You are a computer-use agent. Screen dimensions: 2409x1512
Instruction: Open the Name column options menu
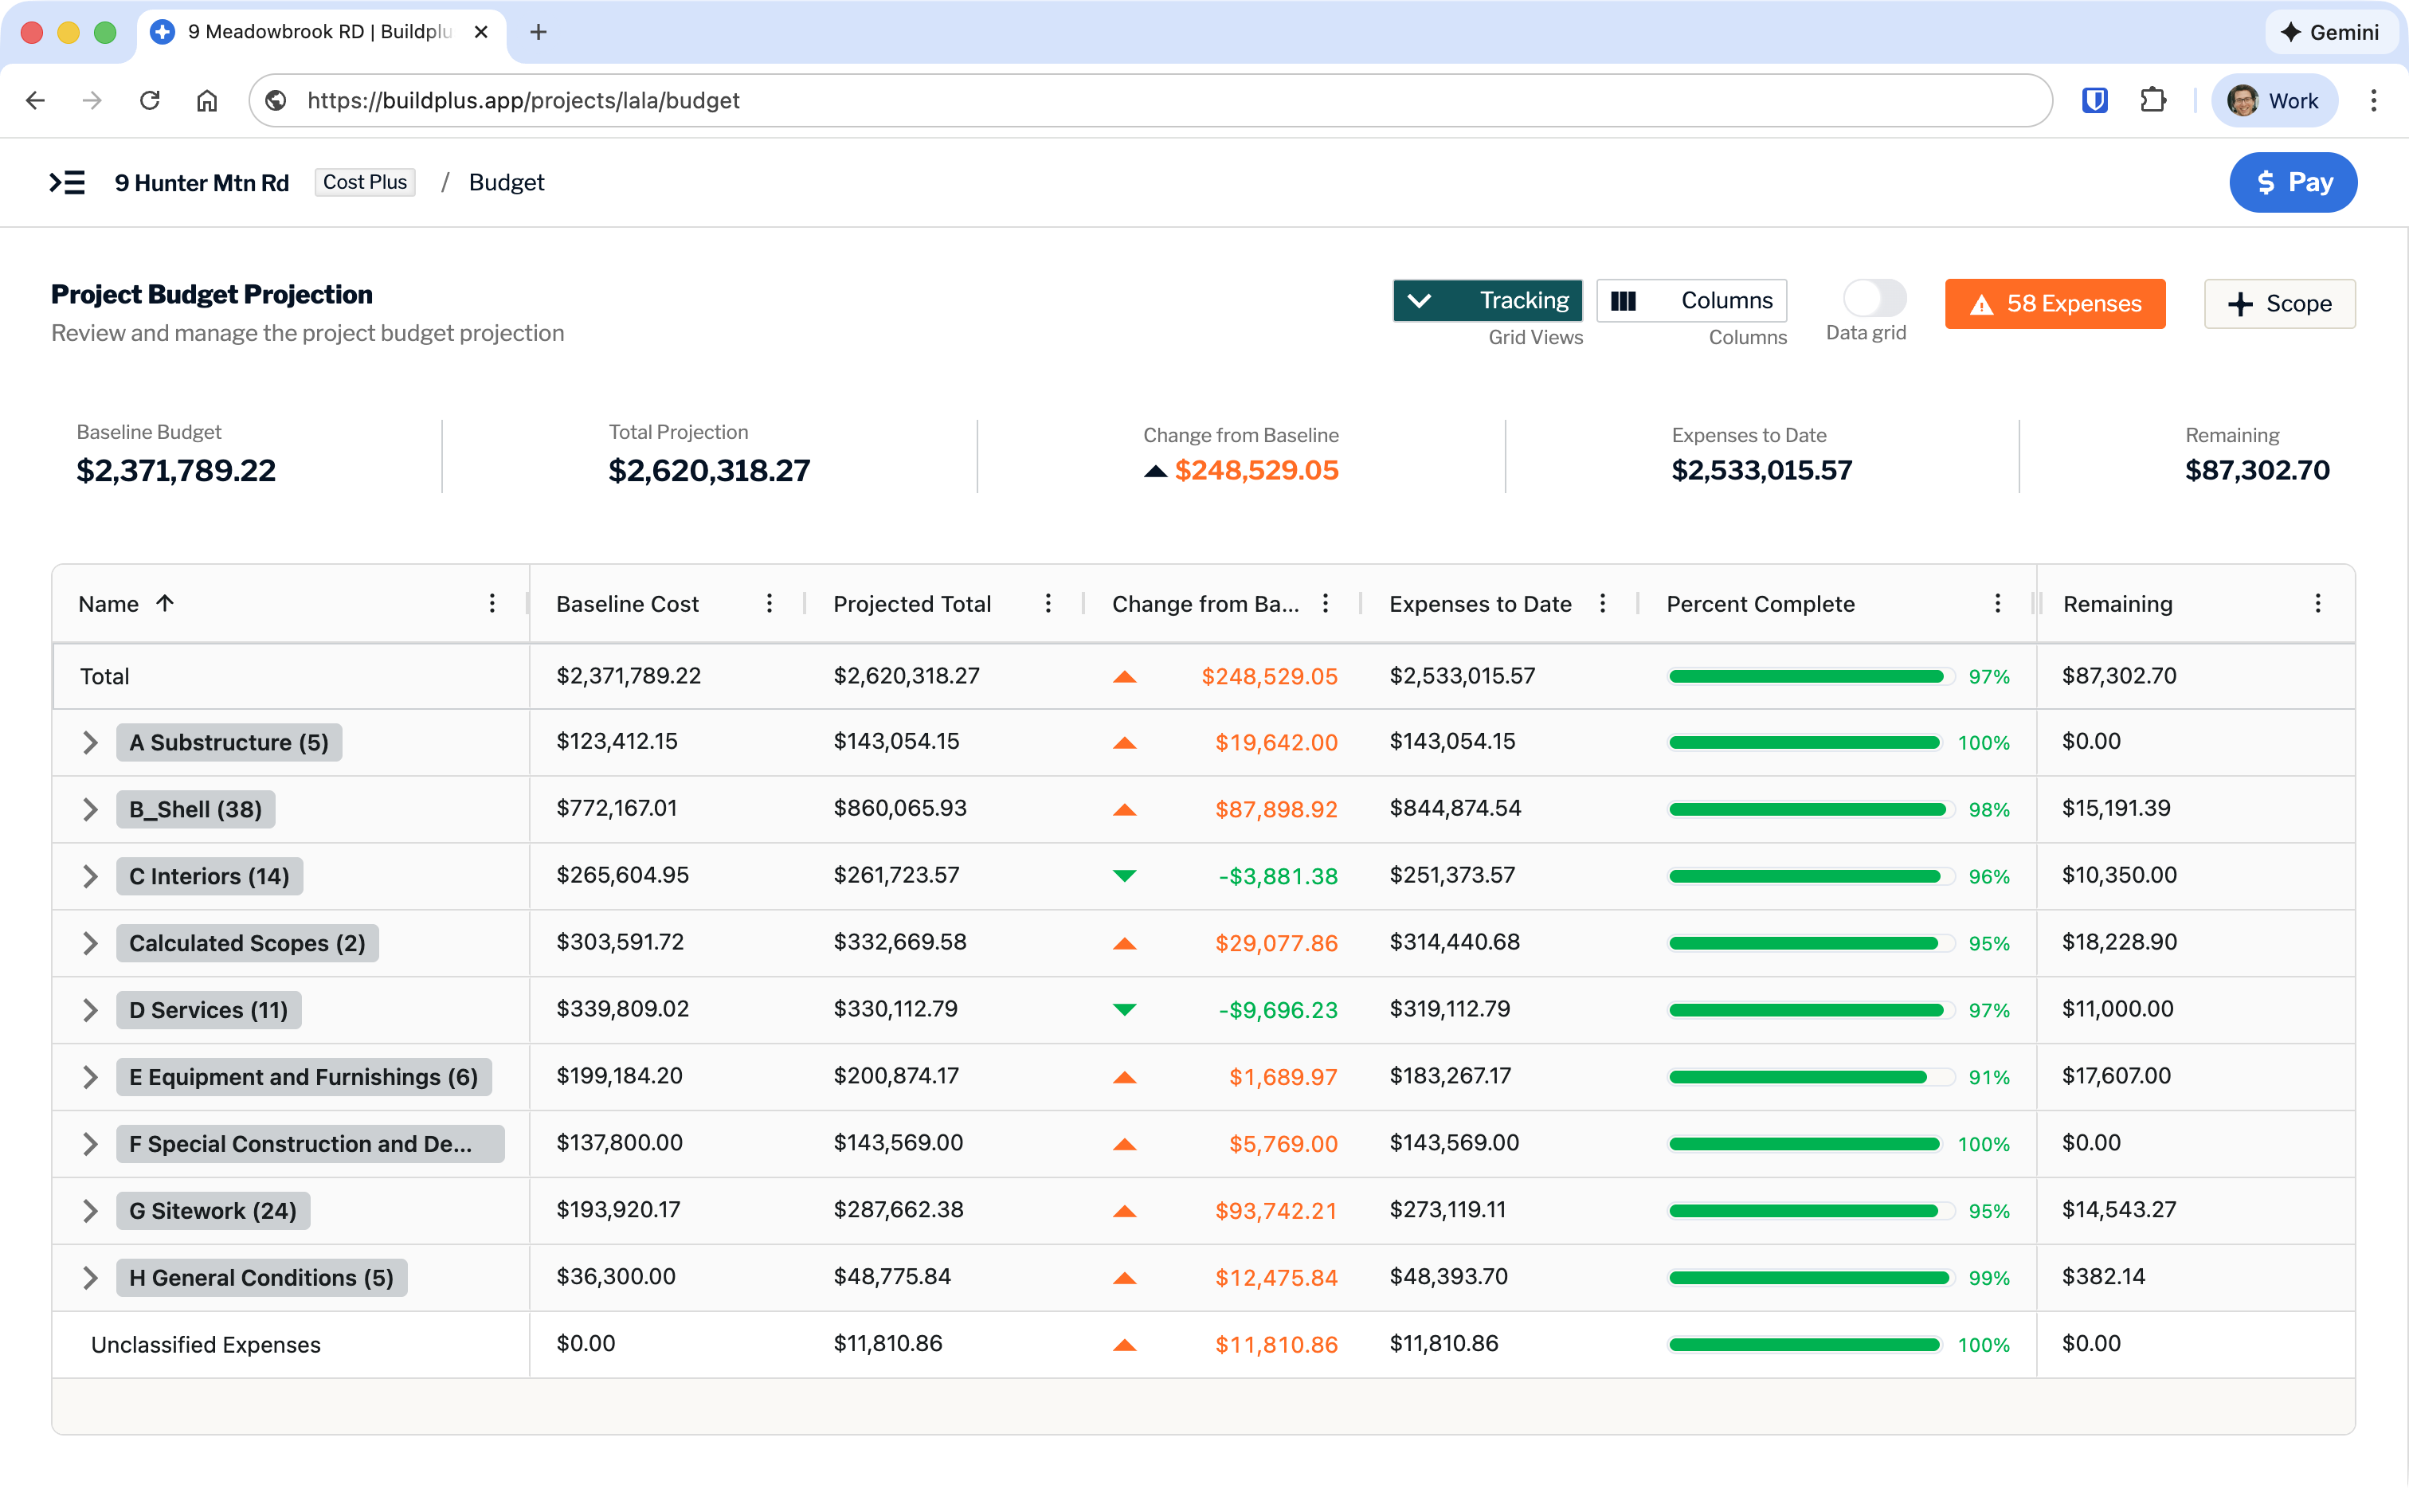pos(492,603)
